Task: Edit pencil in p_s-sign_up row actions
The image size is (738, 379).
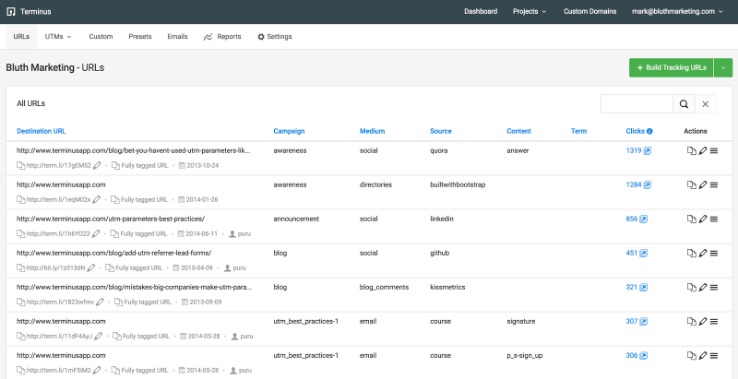Action: pos(703,355)
